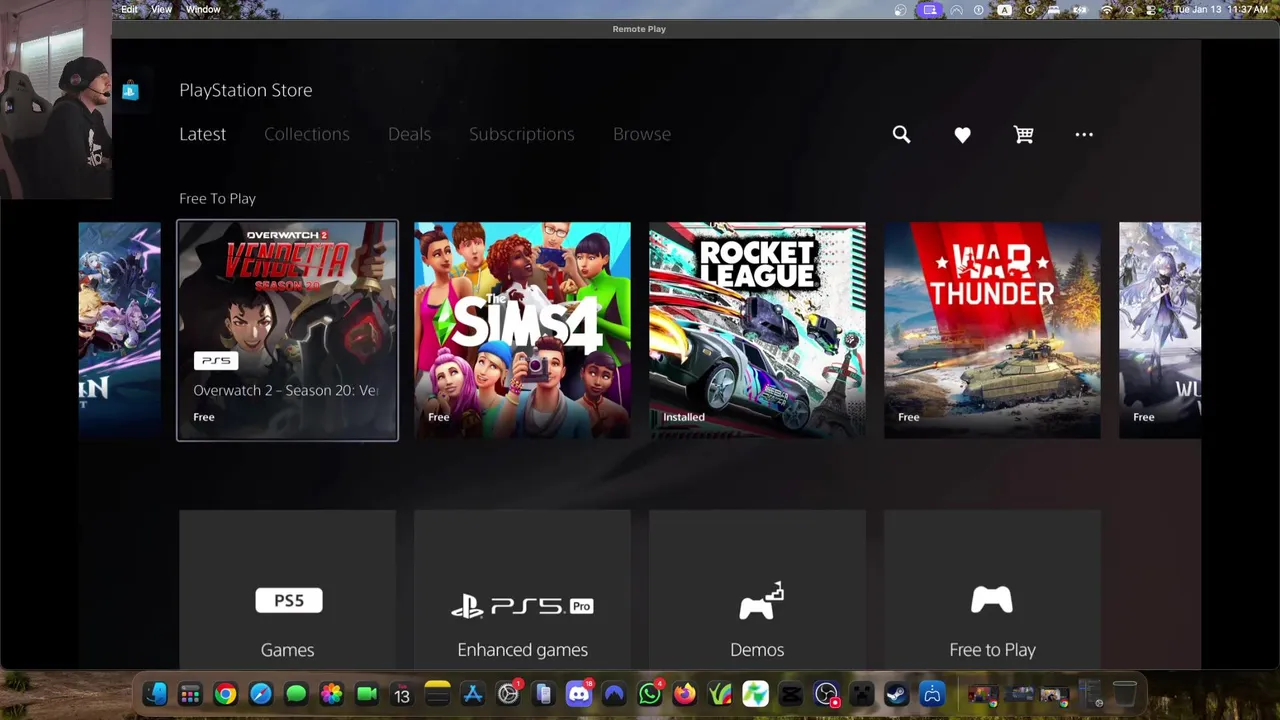Open the wishlist heart icon
This screenshot has height=720, width=1280.
click(962, 135)
